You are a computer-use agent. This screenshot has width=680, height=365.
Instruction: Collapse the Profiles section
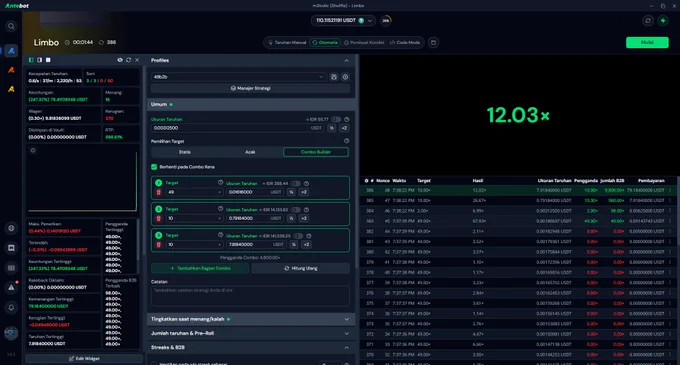pyautogui.click(x=347, y=61)
